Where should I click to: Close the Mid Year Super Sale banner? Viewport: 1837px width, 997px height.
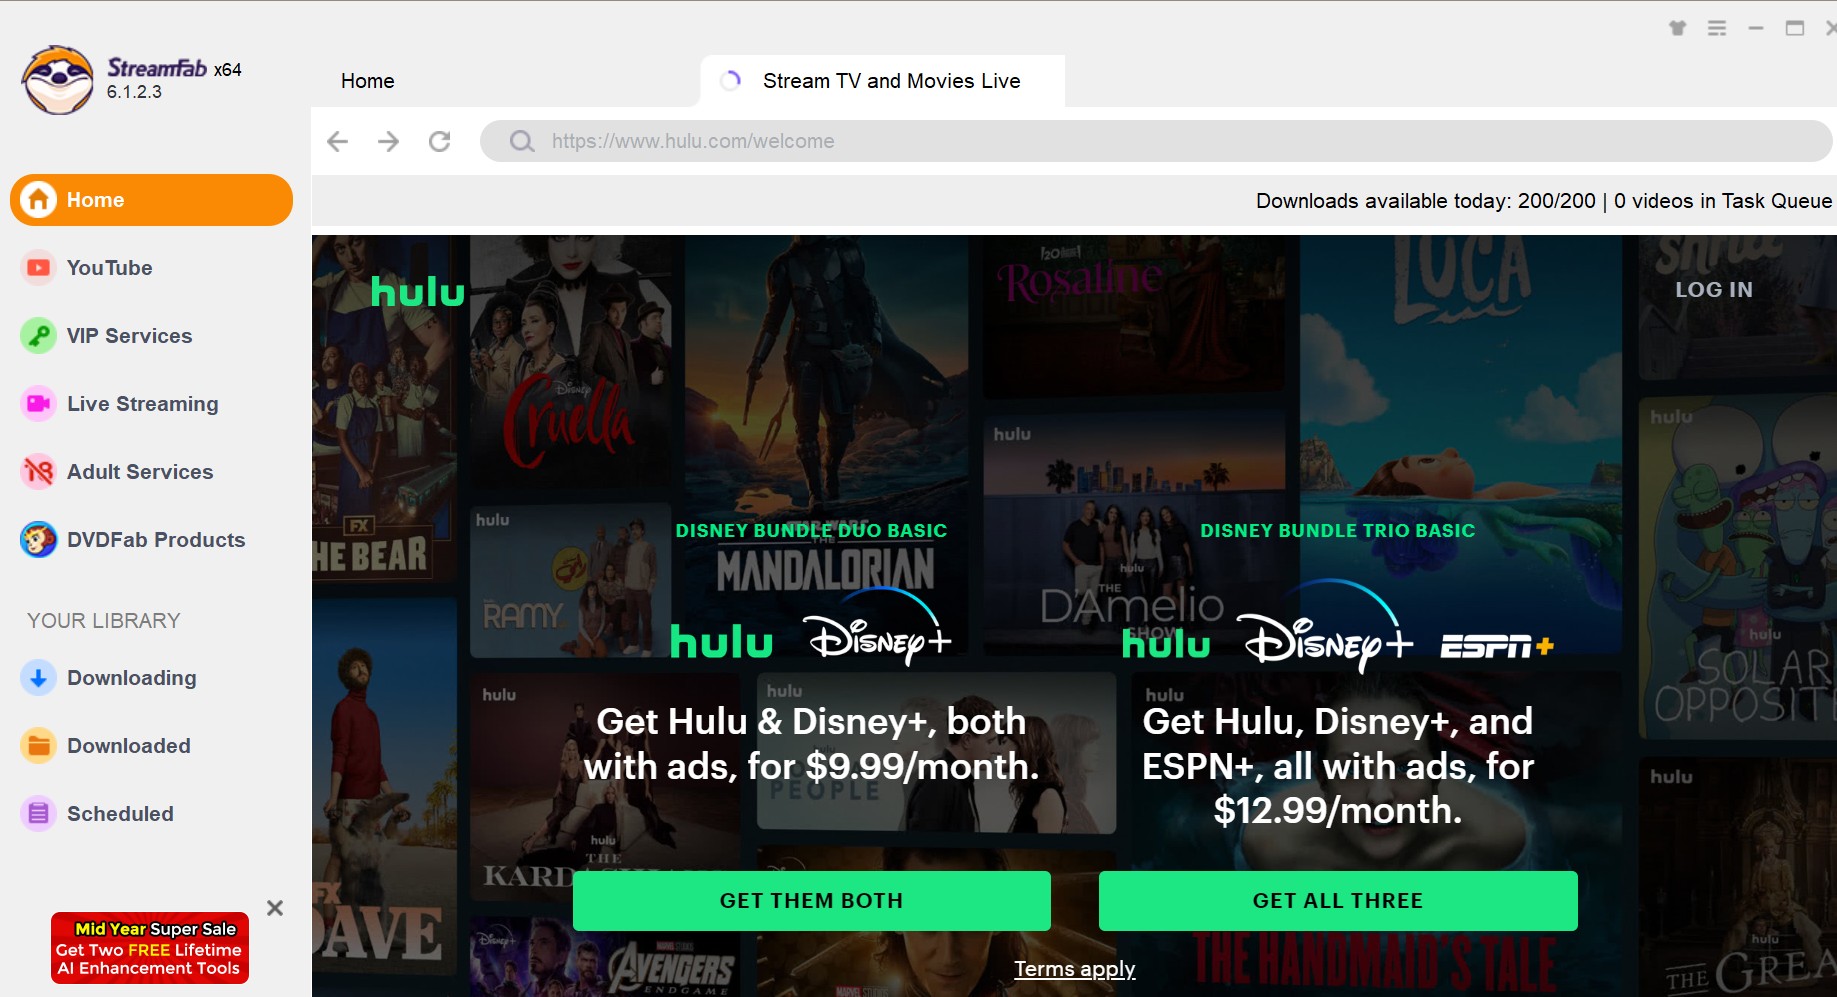pyautogui.click(x=275, y=908)
